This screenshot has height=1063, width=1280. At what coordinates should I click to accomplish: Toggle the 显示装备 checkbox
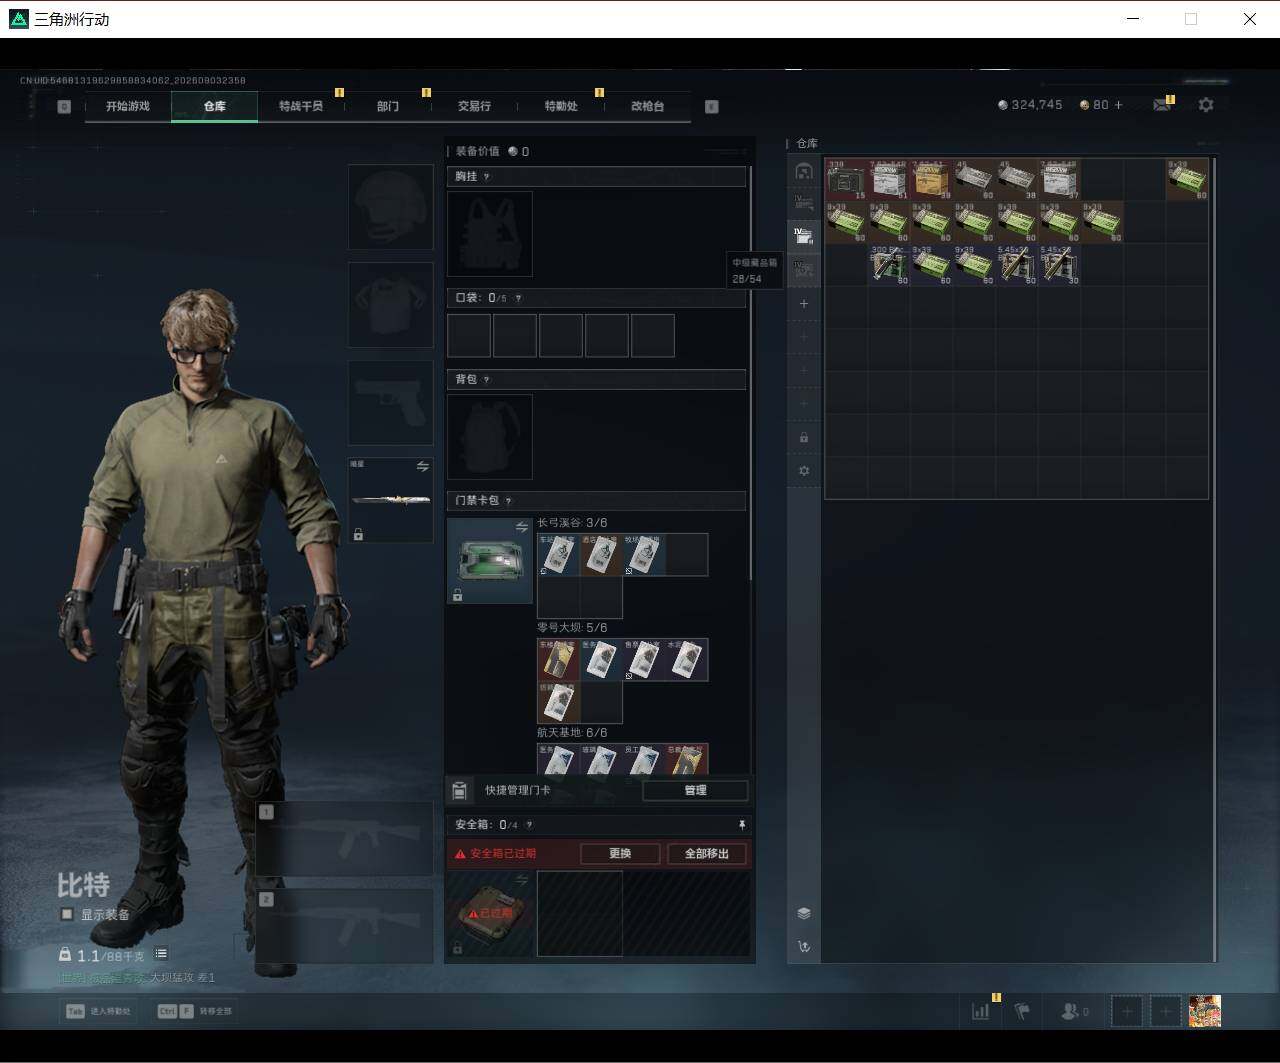point(67,914)
